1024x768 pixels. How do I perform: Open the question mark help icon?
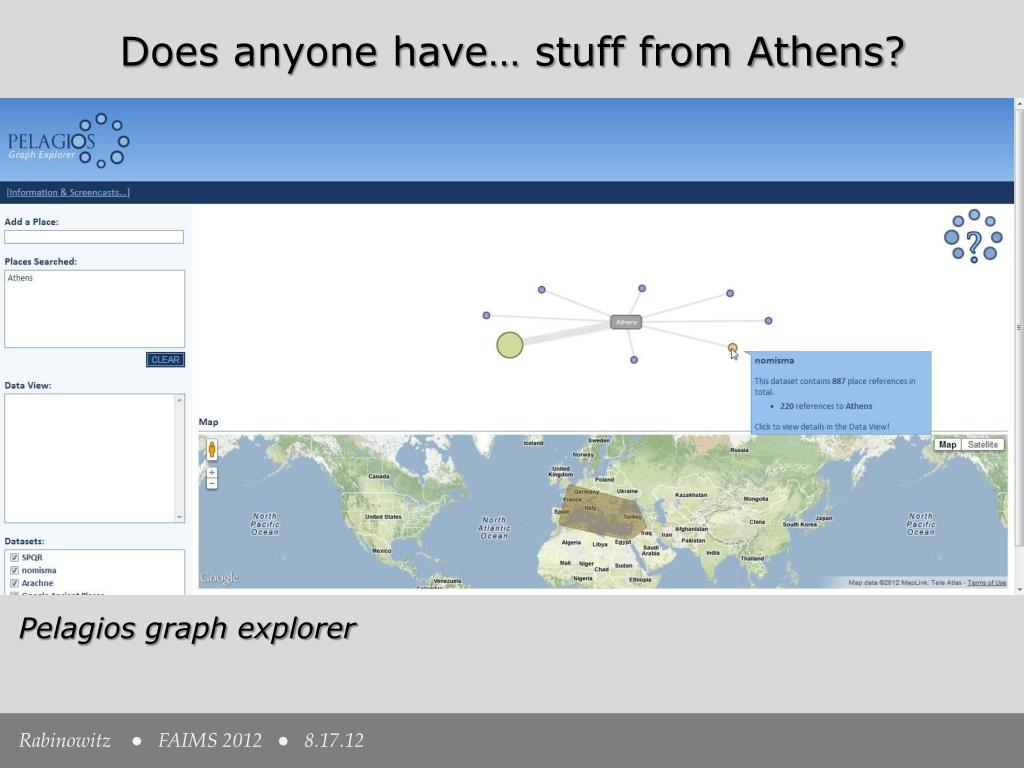(x=974, y=236)
